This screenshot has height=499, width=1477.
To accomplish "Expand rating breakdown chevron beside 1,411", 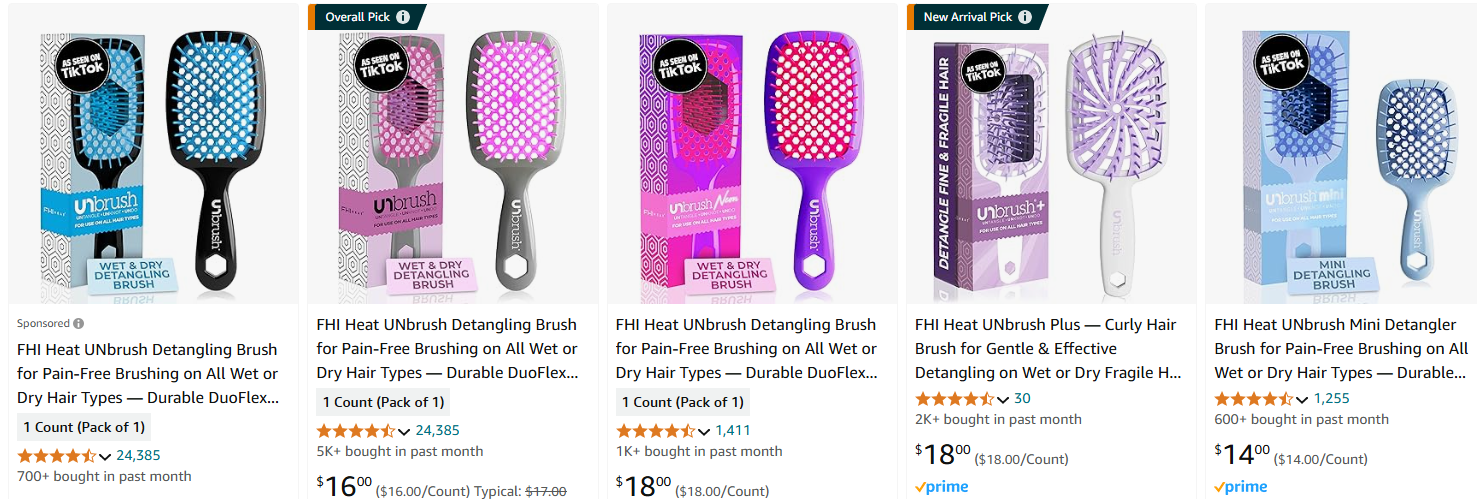I will pos(704,431).
